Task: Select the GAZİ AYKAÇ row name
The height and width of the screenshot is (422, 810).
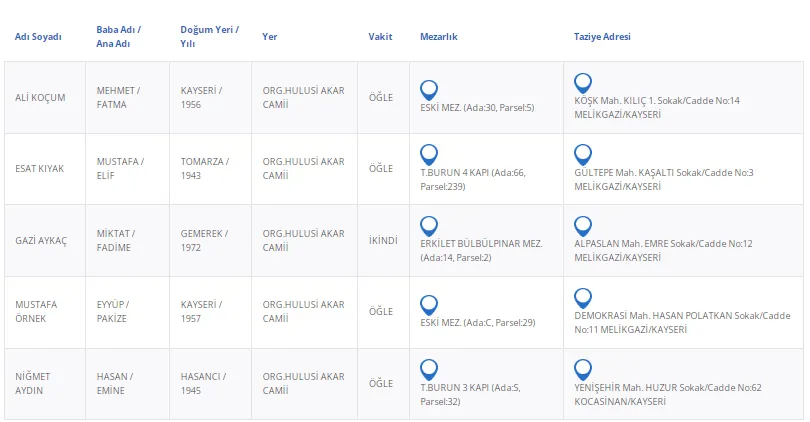Action: tap(41, 240)
